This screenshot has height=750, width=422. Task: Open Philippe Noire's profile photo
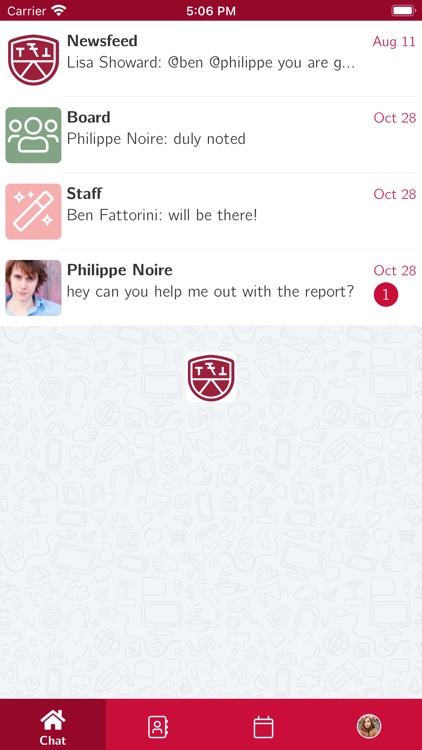pyautogui.click(x=33, y=288)
